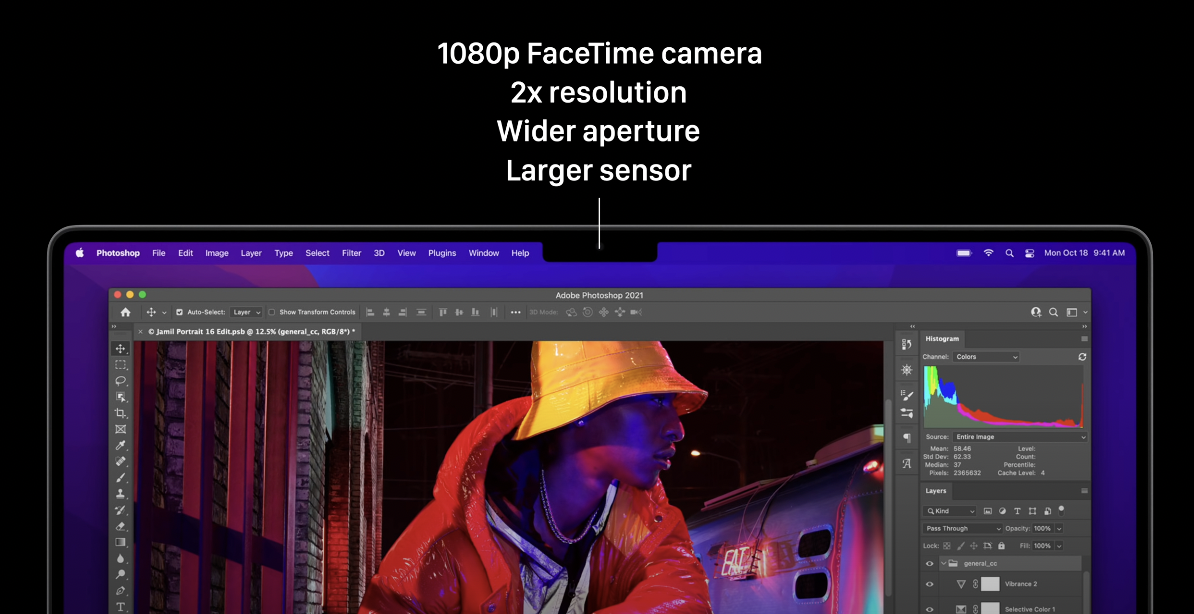Open the Source Entire Image dropdown

click(1020, 437)
